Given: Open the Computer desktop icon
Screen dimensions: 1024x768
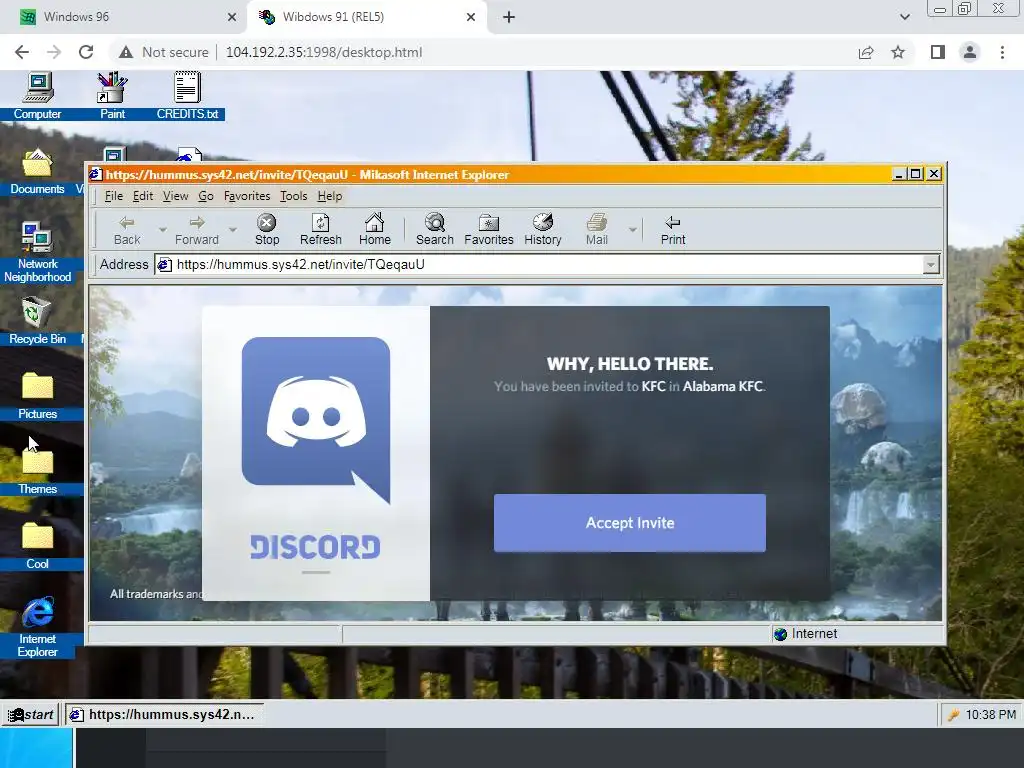Looking at the screenshot, I should tap(37, 95).
